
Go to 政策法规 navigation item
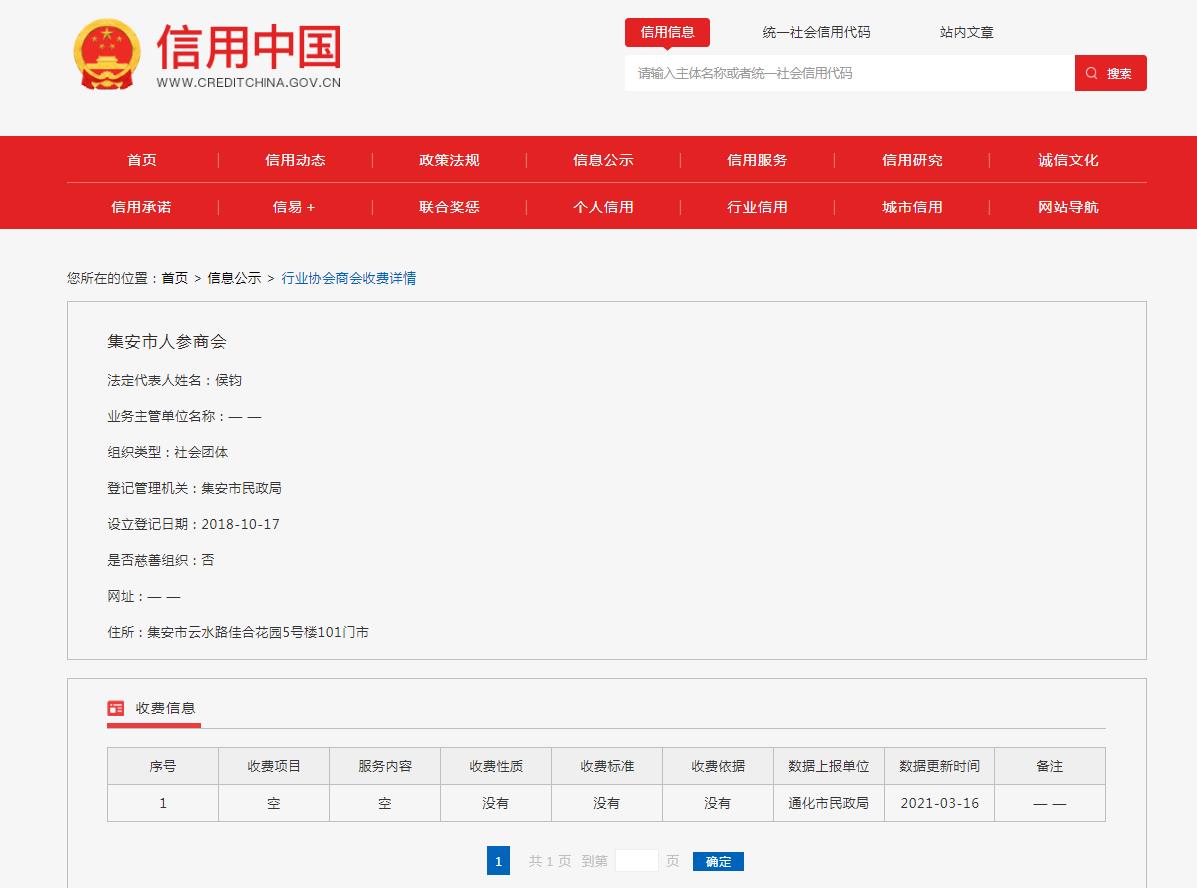[449, 160]
